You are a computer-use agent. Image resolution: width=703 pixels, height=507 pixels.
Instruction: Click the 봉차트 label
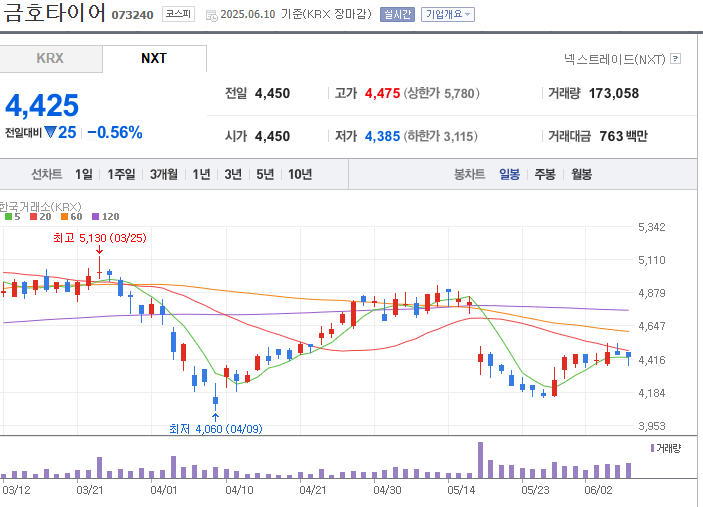coord(469,174)
